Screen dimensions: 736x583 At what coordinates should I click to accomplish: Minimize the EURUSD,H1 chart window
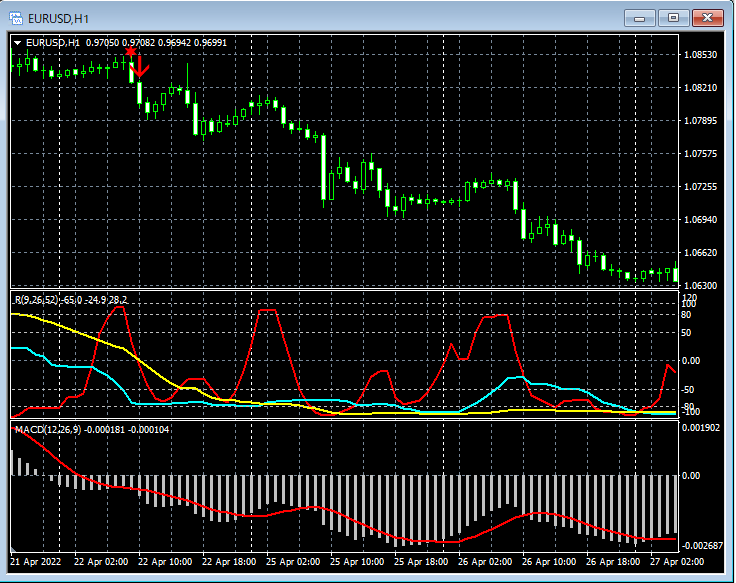[x=640, y=18]
